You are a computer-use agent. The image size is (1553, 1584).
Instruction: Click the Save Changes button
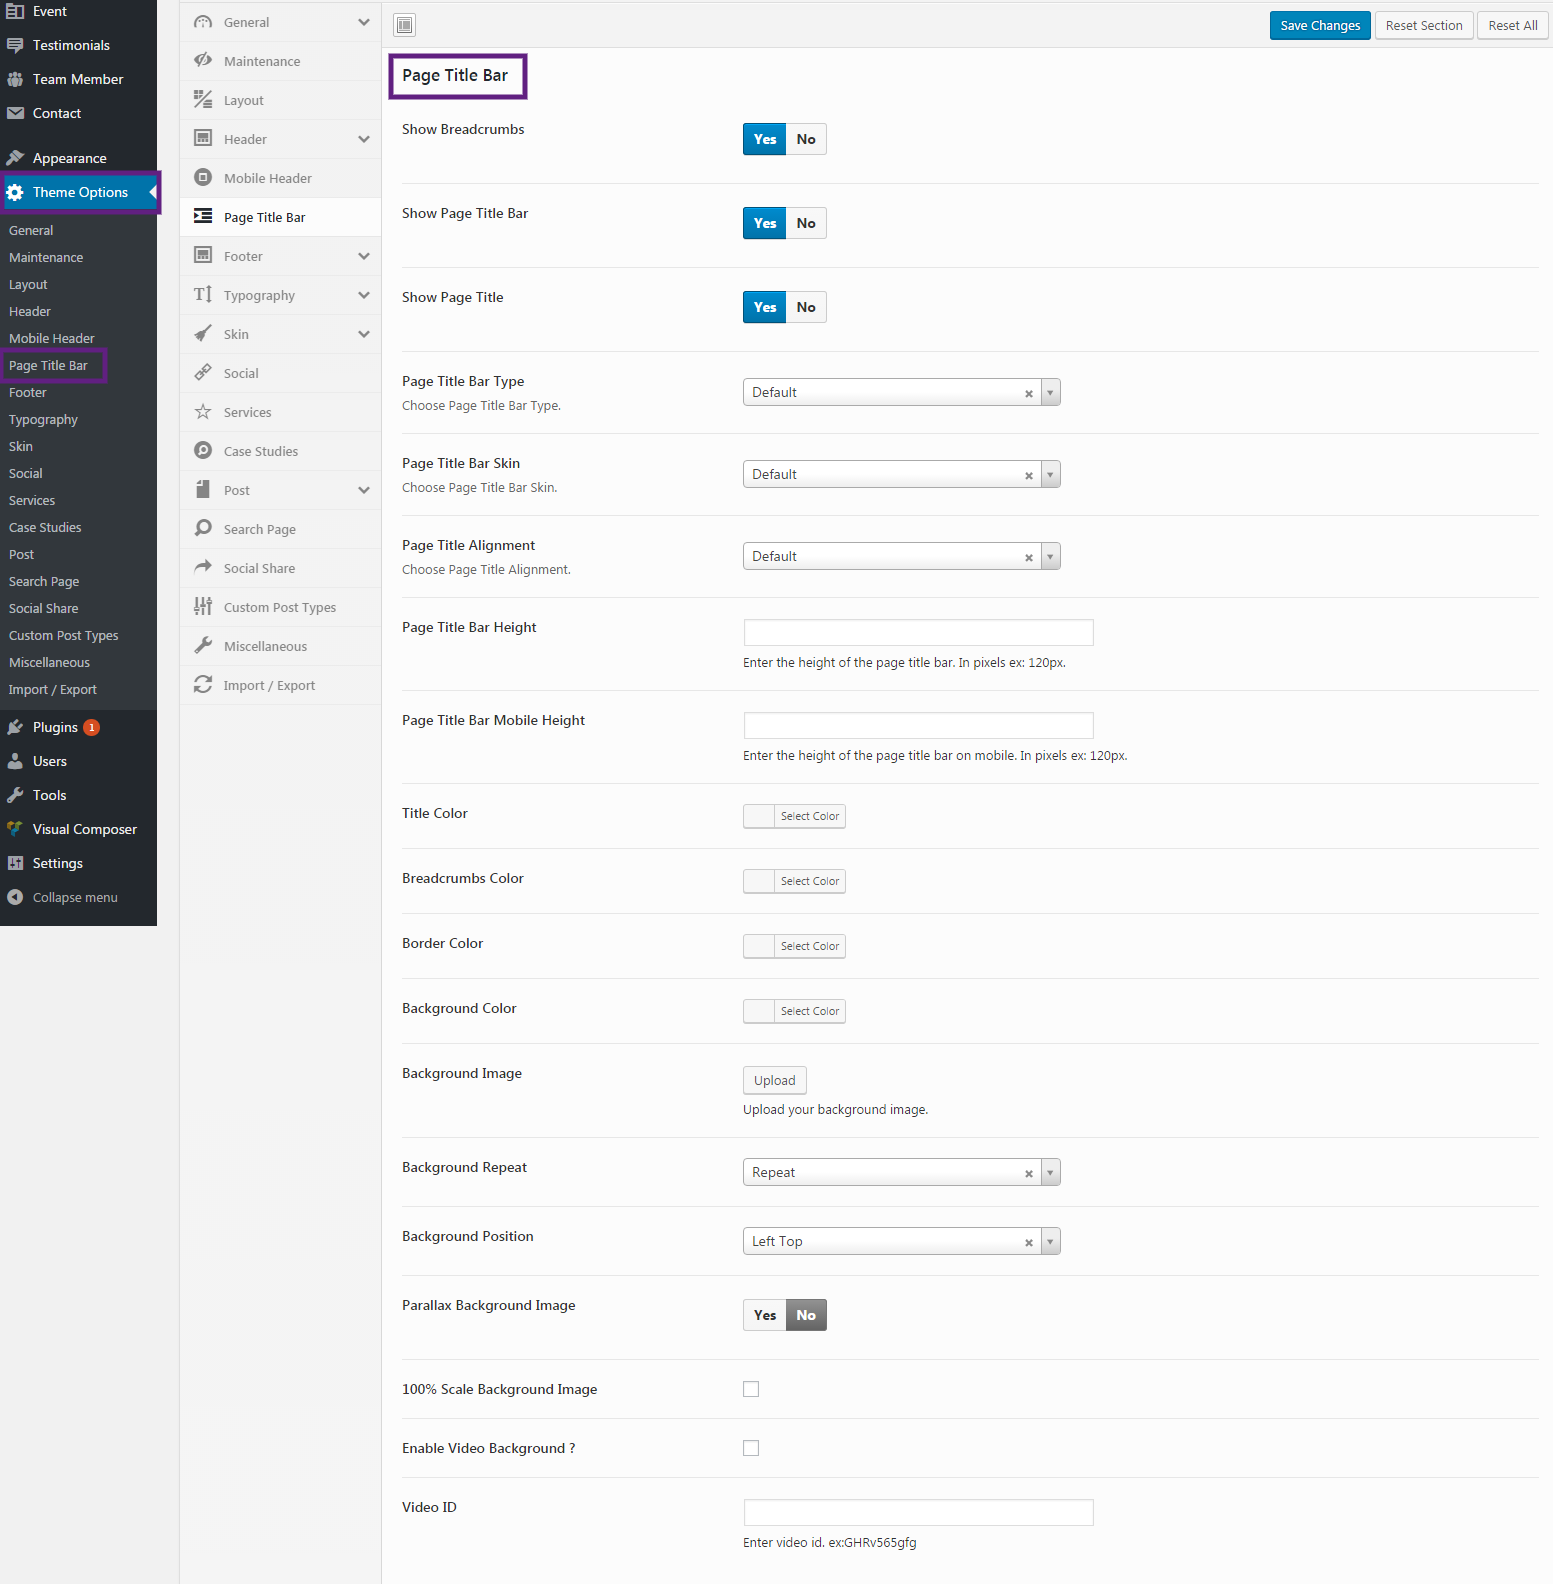(1319, 25)
